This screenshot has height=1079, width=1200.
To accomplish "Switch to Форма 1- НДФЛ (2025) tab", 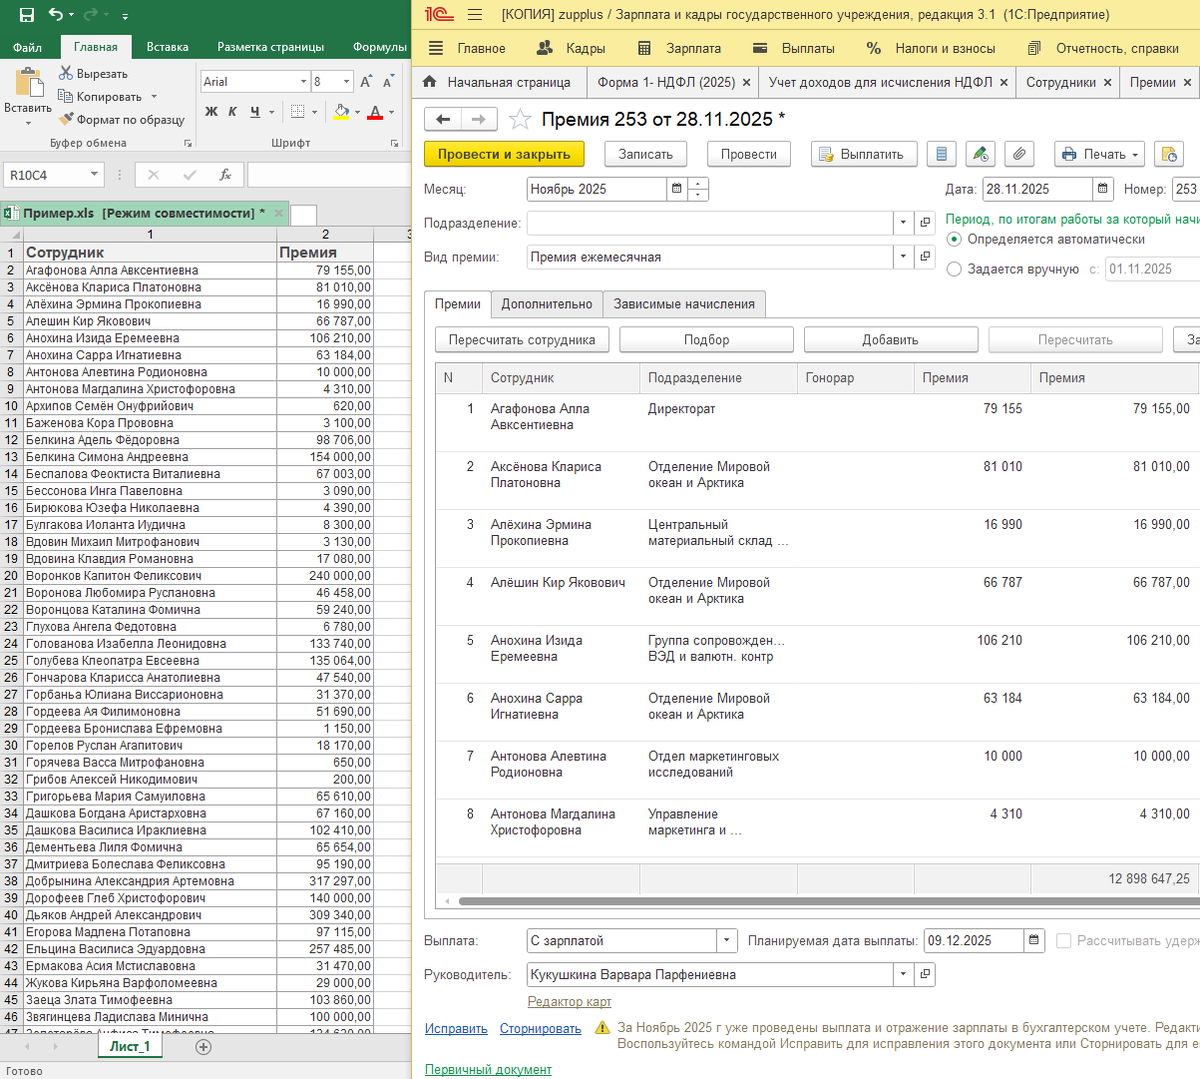I will 666,82.
